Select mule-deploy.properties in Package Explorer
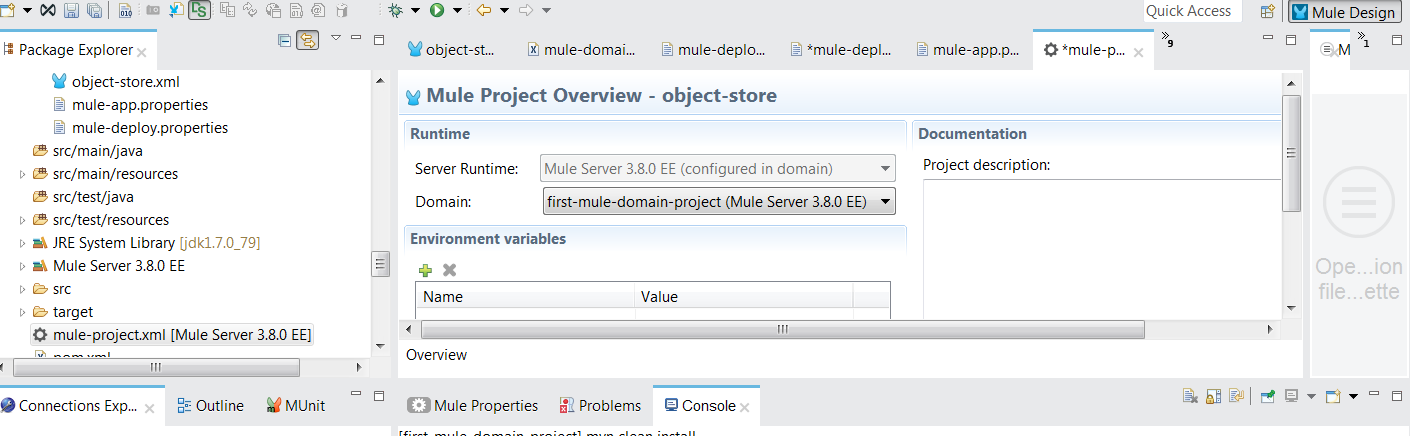The width and height of the screenshot is (1410, 436). (149, 128)
